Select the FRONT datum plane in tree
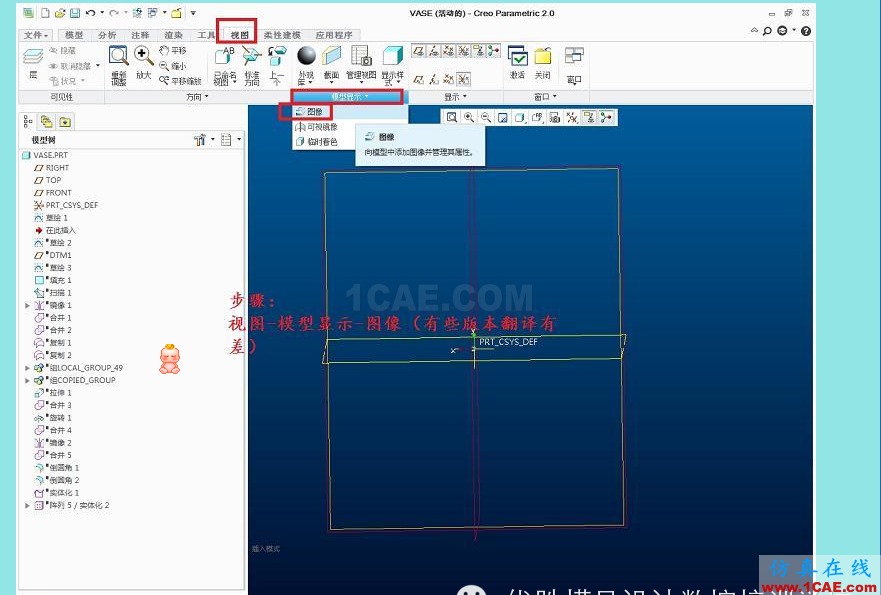This screenshot has width=881, height=595. point(58,193)
